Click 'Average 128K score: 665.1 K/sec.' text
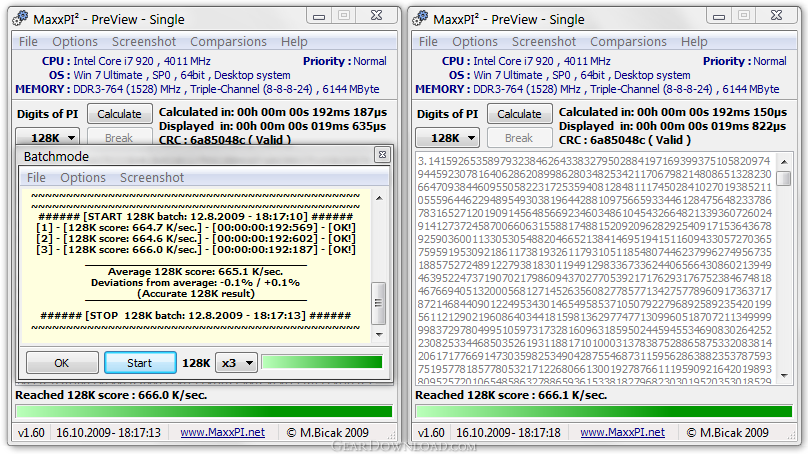The image size is (808, 454). 195,272
